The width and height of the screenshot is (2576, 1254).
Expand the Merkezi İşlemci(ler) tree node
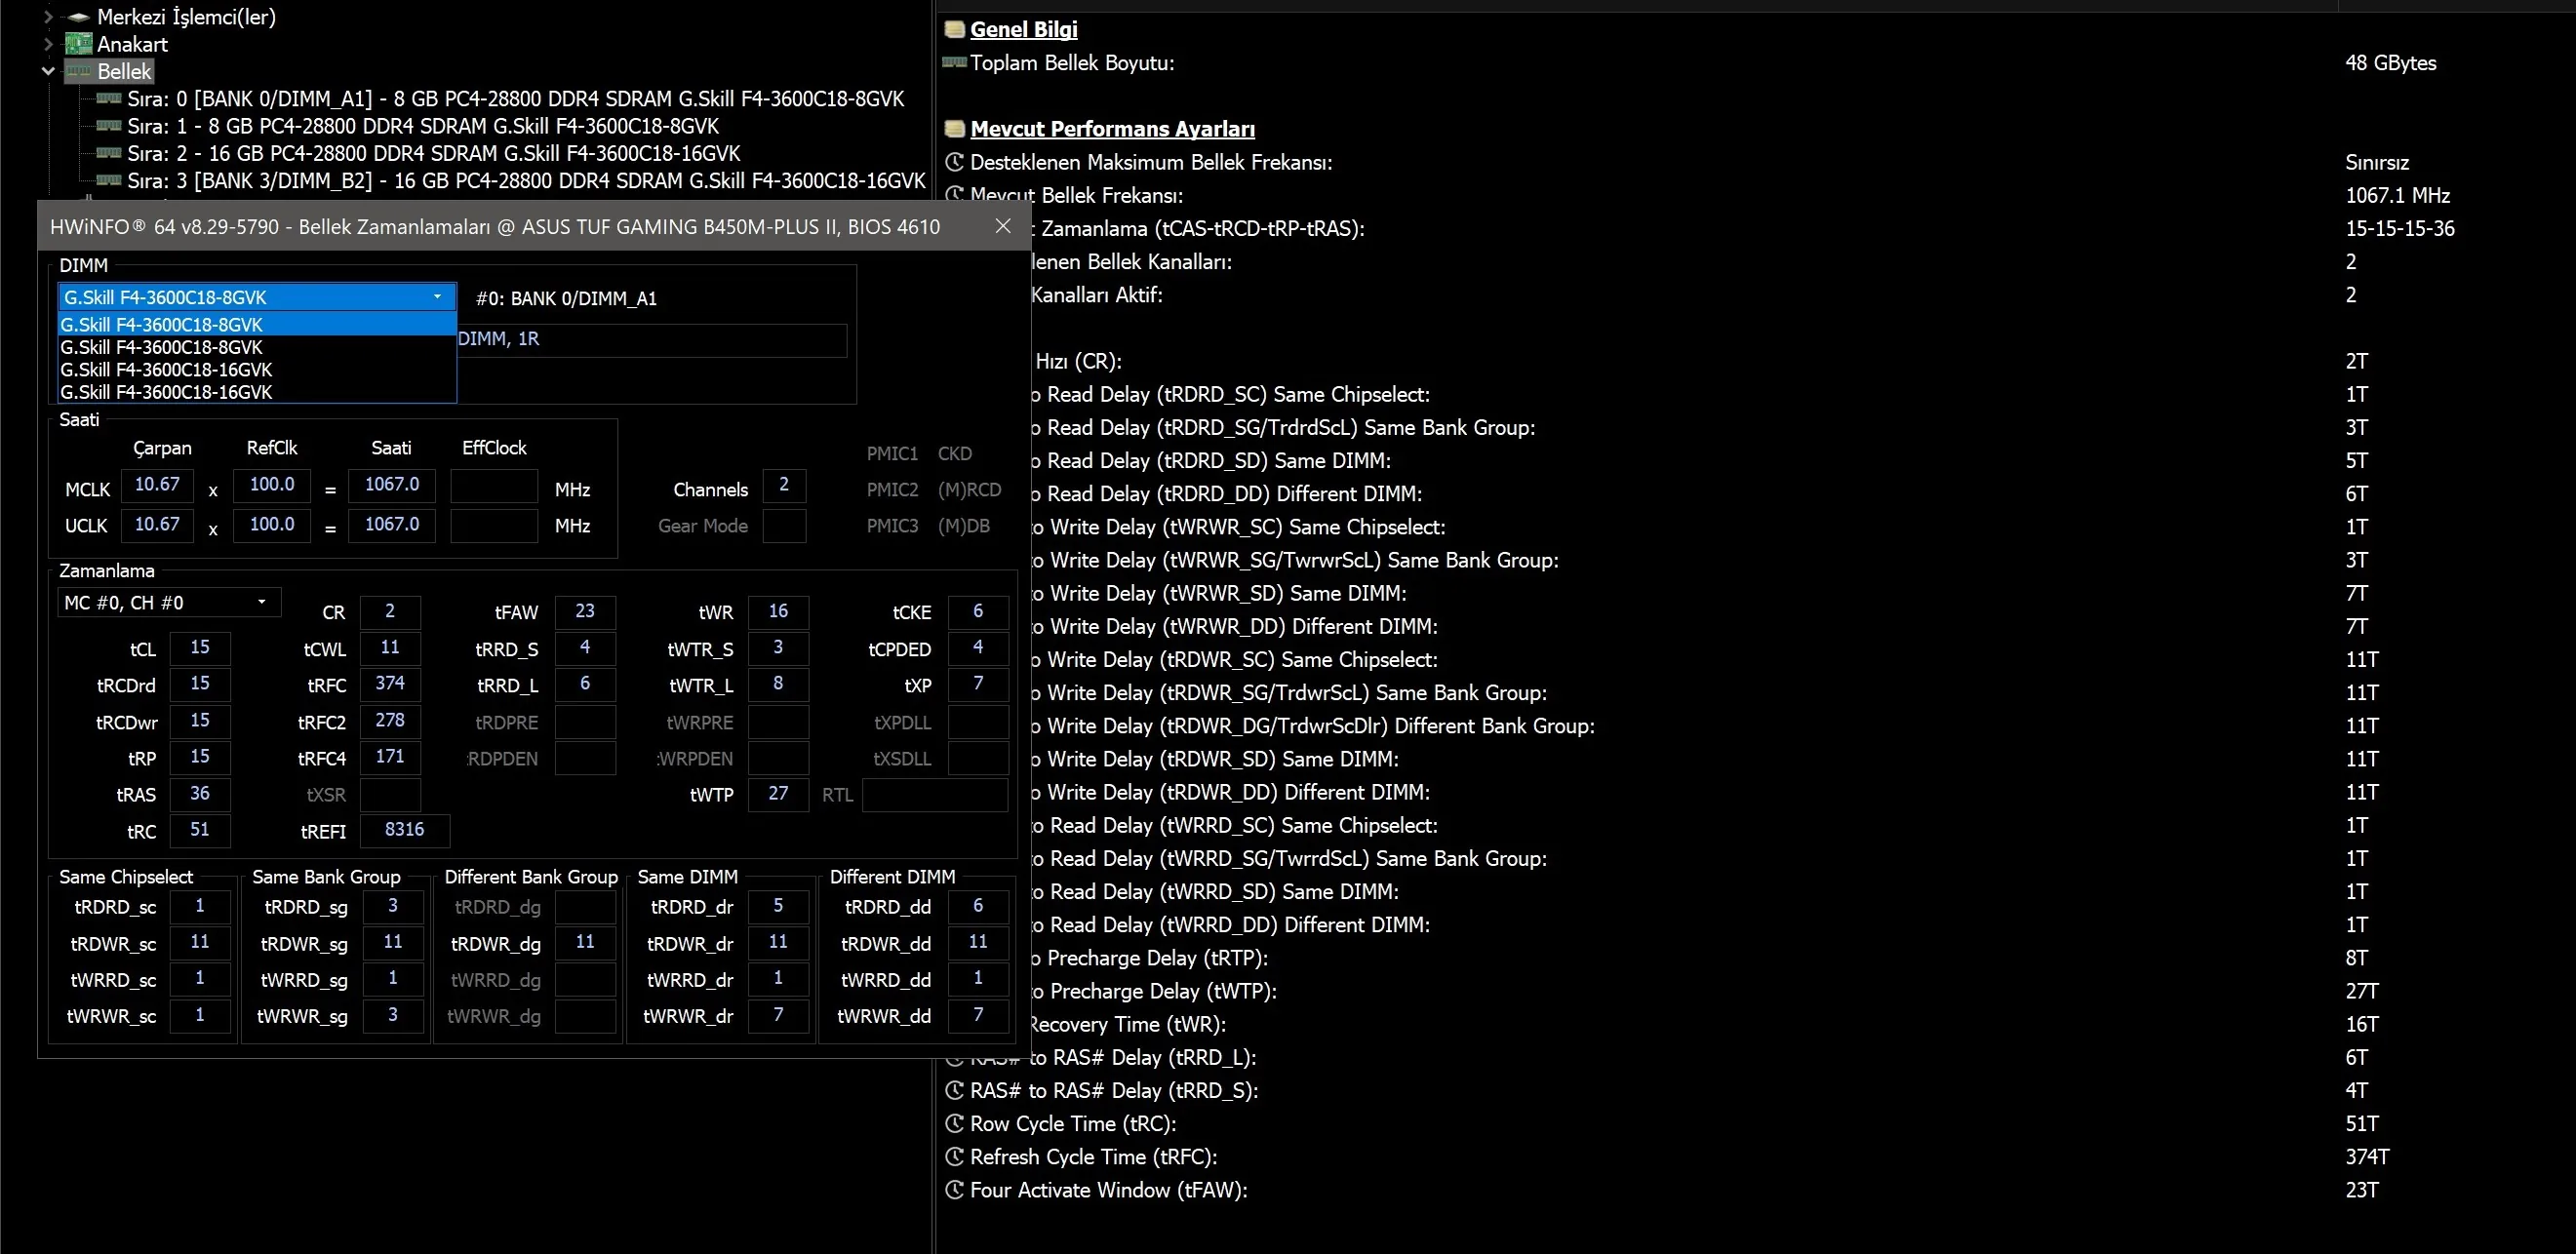(x=48, y=17)
